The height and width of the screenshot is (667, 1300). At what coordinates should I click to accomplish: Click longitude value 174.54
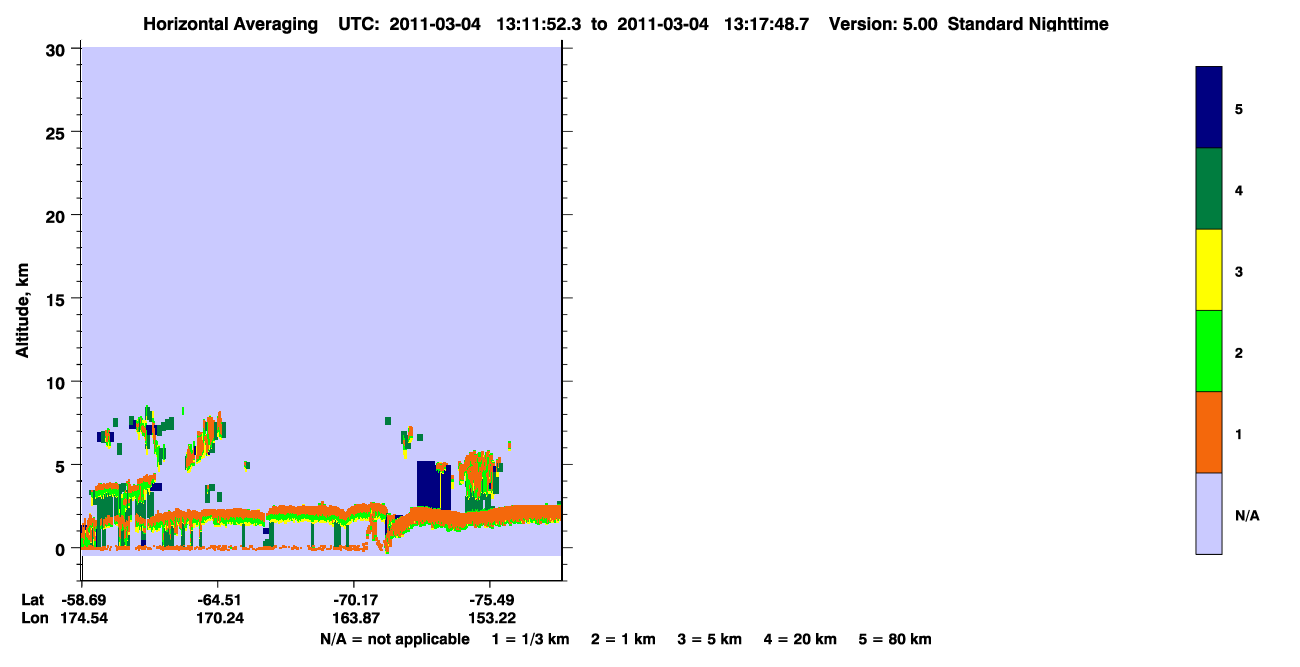[82, 618]
